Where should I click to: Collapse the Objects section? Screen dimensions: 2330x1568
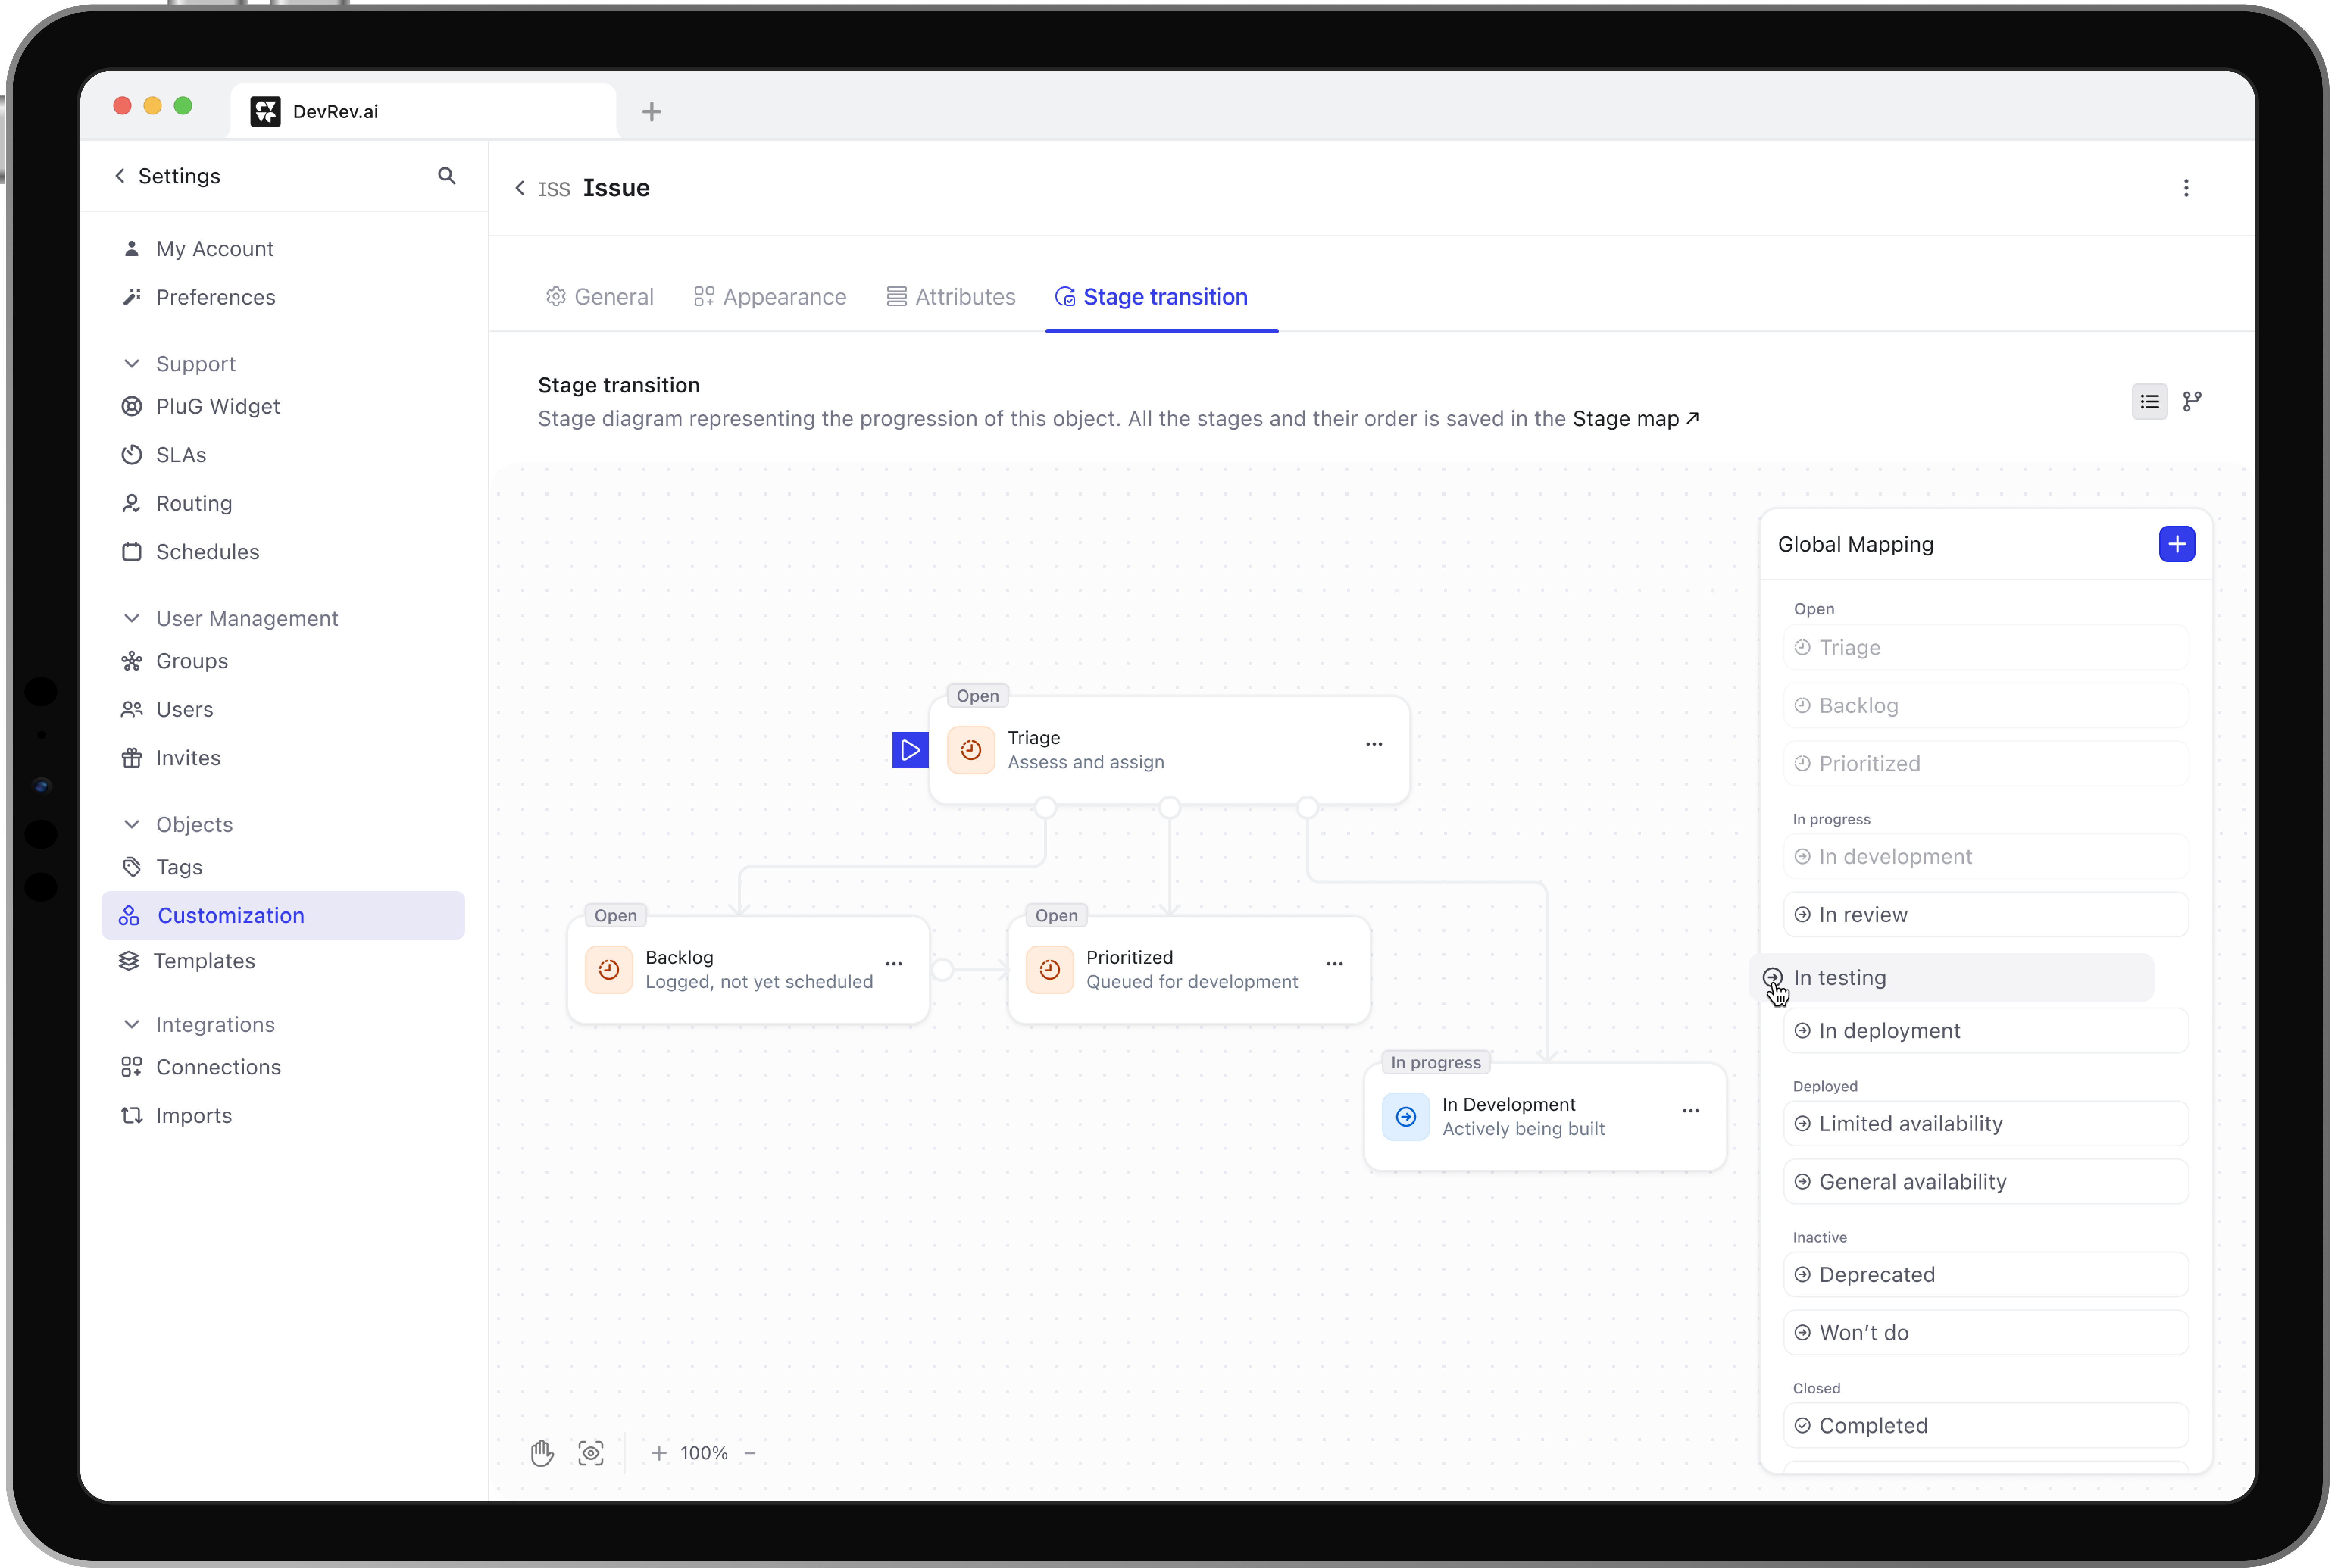132,825
